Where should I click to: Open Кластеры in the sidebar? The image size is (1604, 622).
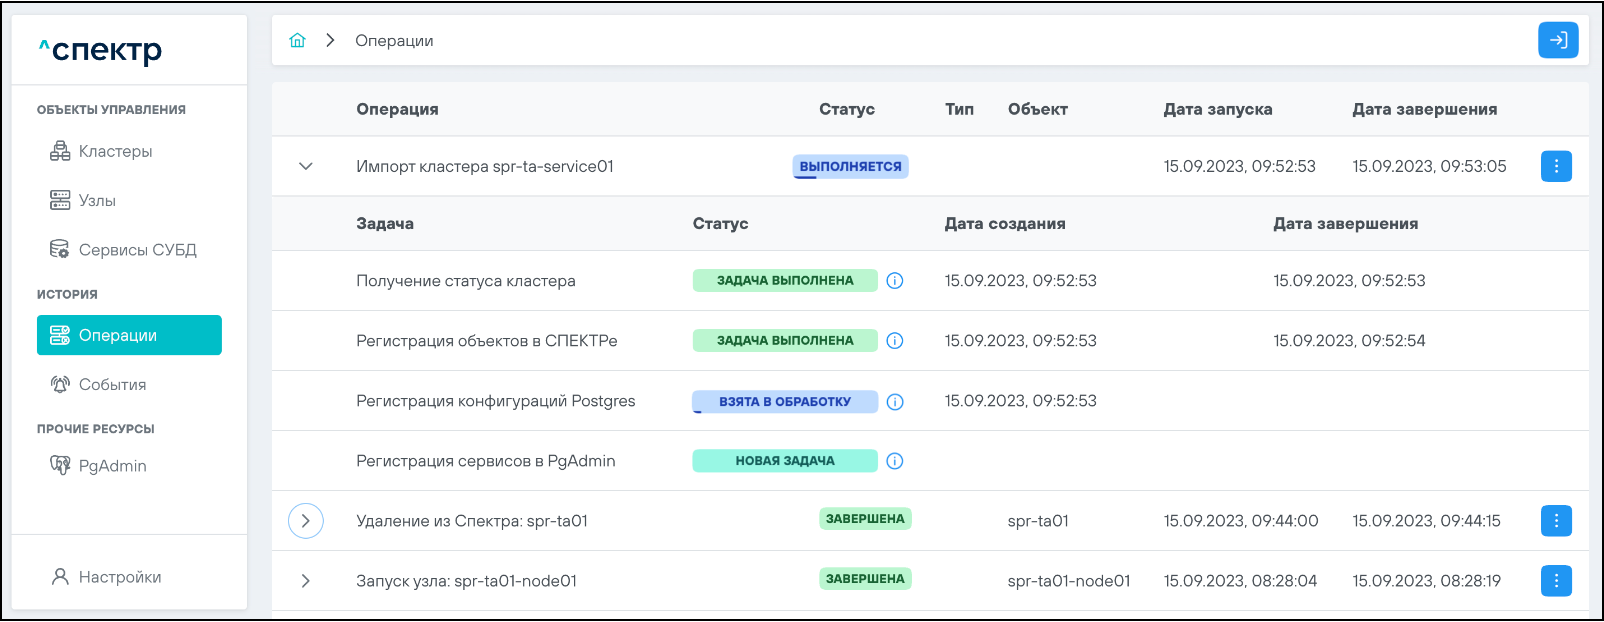click(115, 151)
